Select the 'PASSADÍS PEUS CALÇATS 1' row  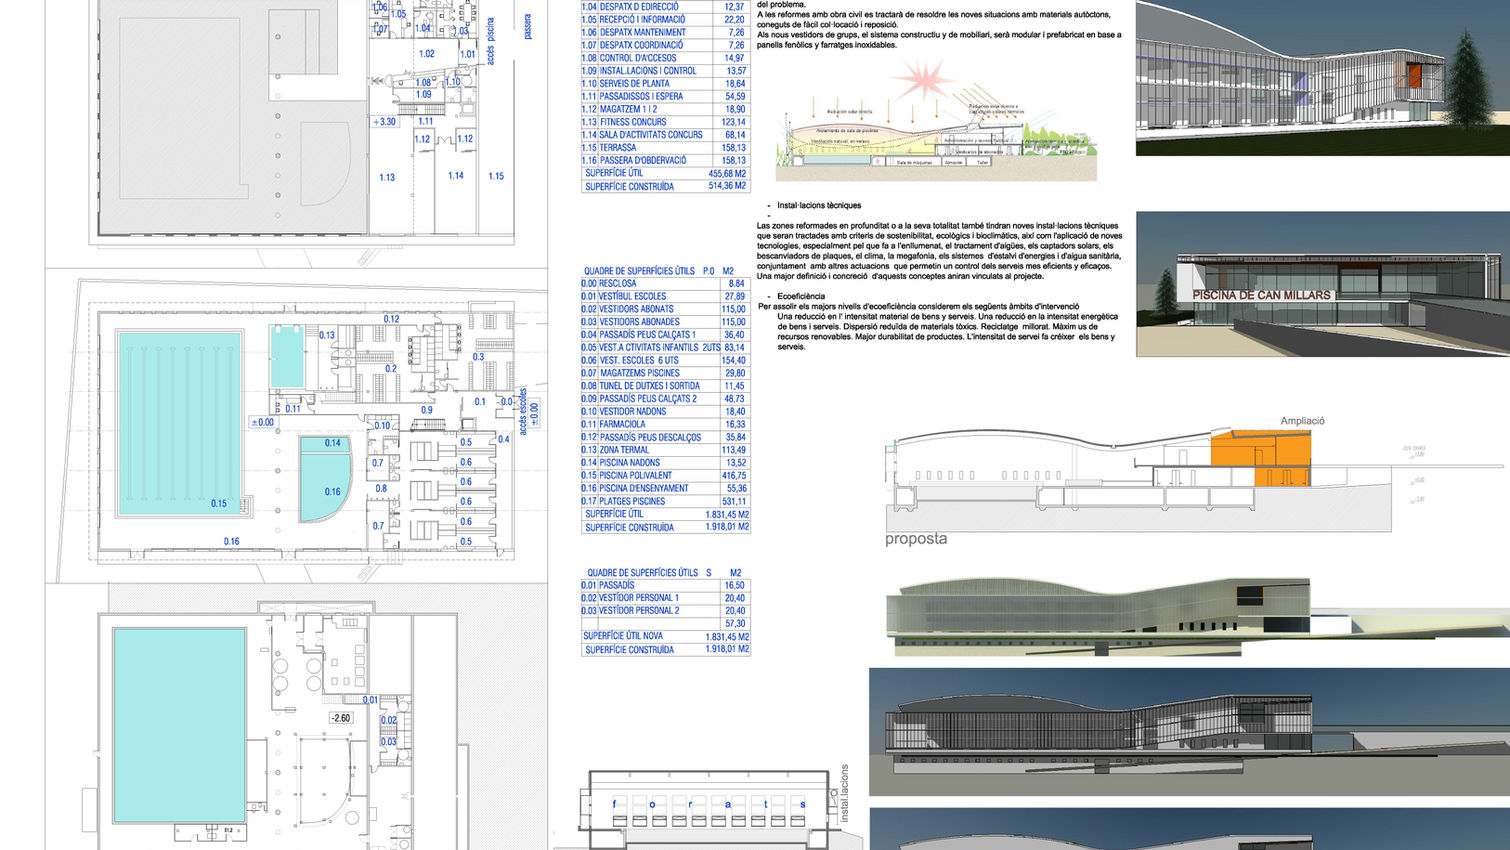(664, 335)
